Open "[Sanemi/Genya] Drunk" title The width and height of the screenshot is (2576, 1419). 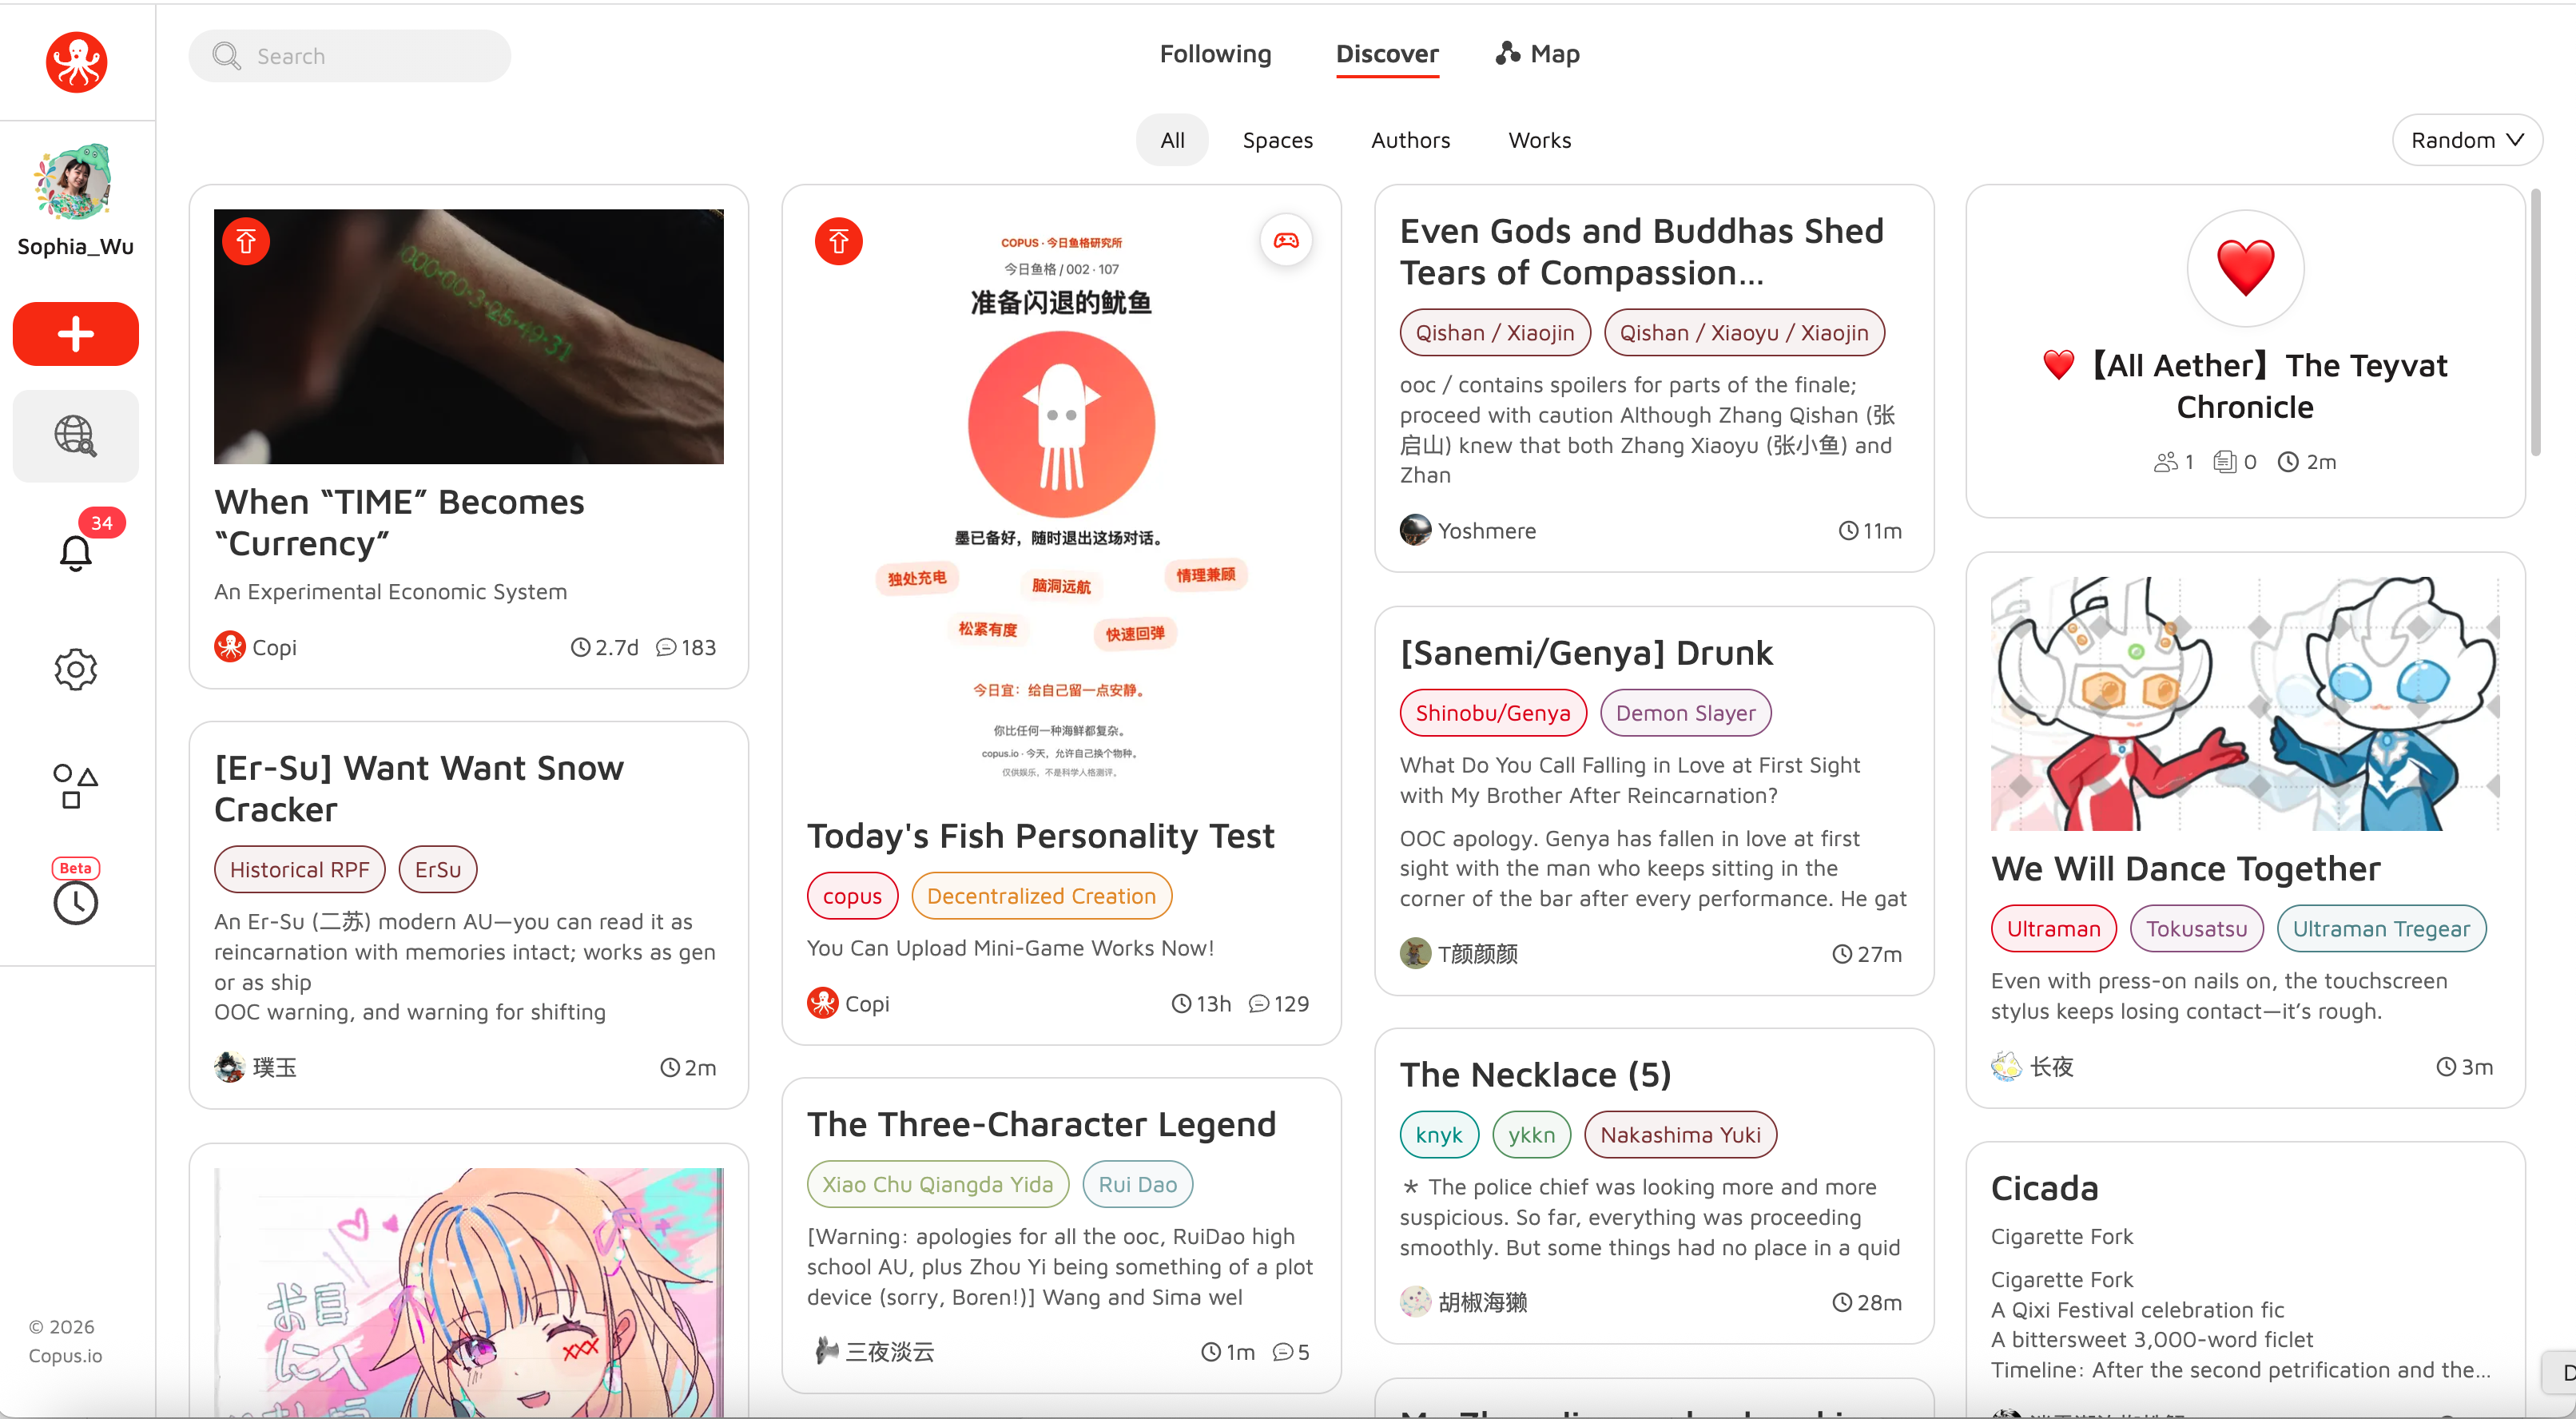[1586, 653]
